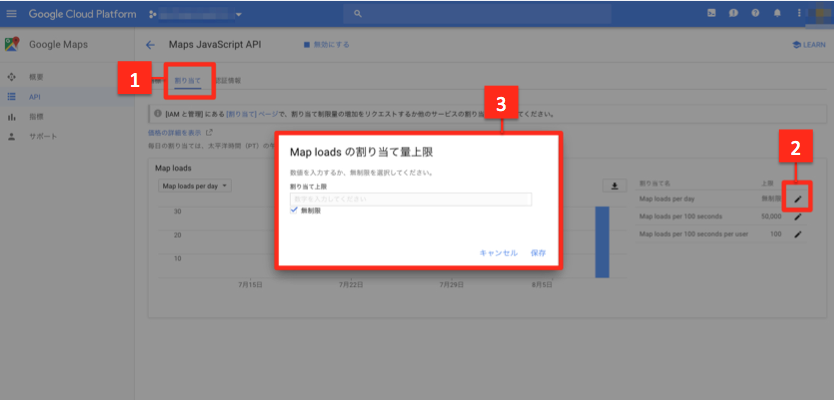Viewport: 834px width, 400px height.
Task: Click the Google Maps logo icon
Action: click(12, 45)
